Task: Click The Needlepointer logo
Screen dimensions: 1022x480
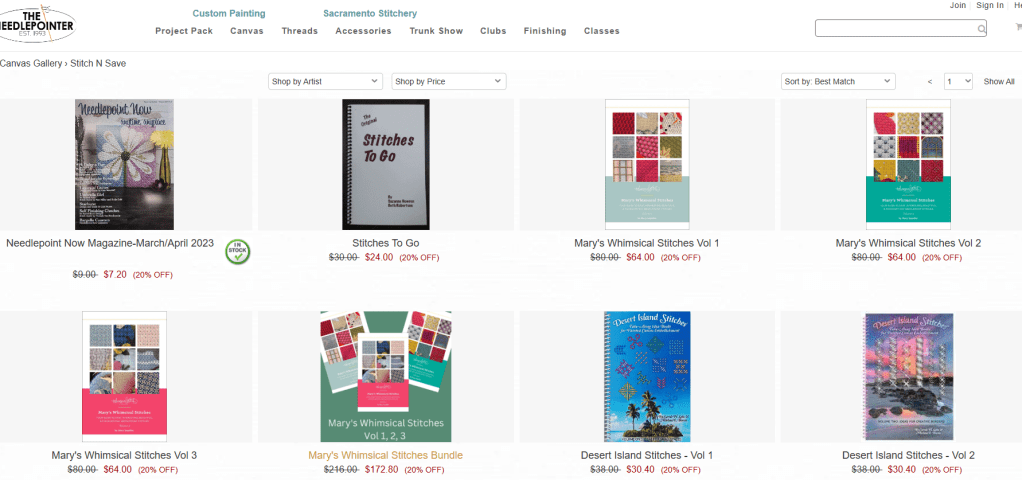Action: (37, 23)
